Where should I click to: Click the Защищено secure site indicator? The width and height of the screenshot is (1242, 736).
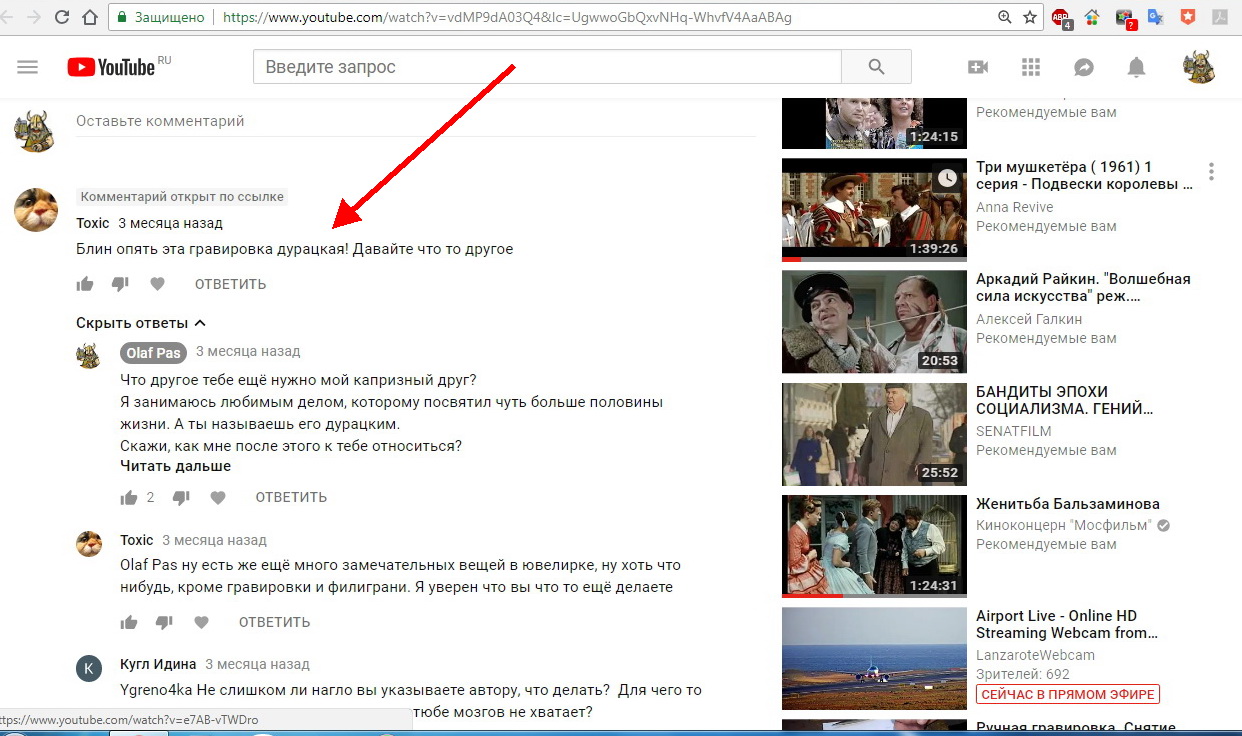[160, 17]
